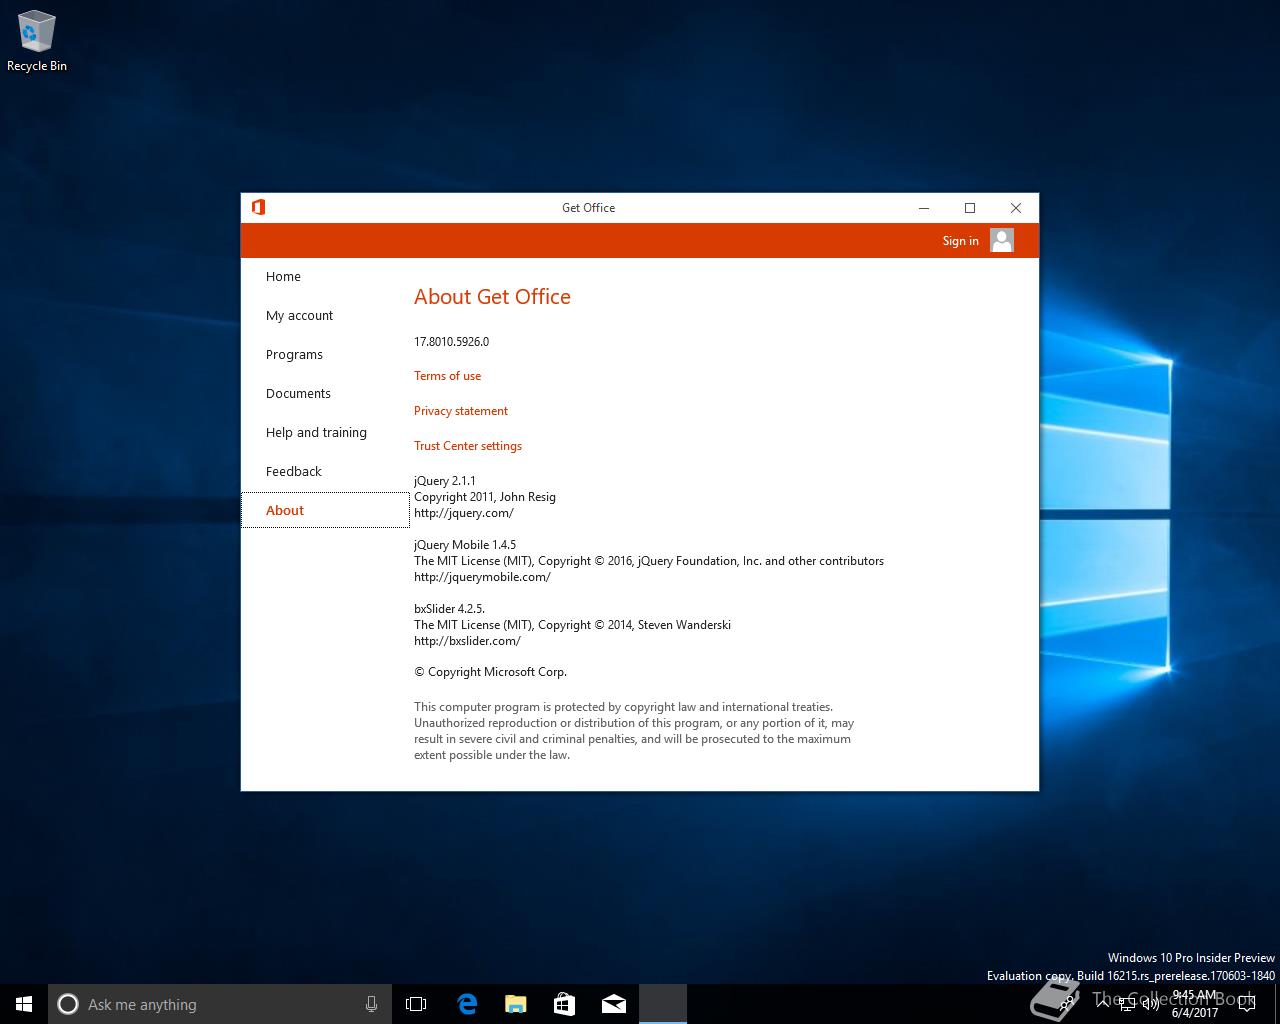
Task: Minimize the Get Office window
Action: coord(924,208)
